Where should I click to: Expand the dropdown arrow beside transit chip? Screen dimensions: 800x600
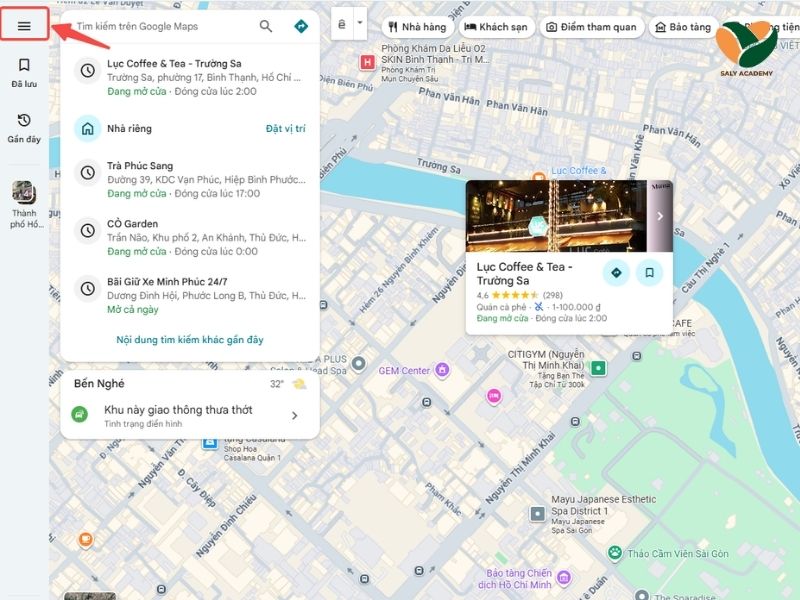[x=359, y=24]
